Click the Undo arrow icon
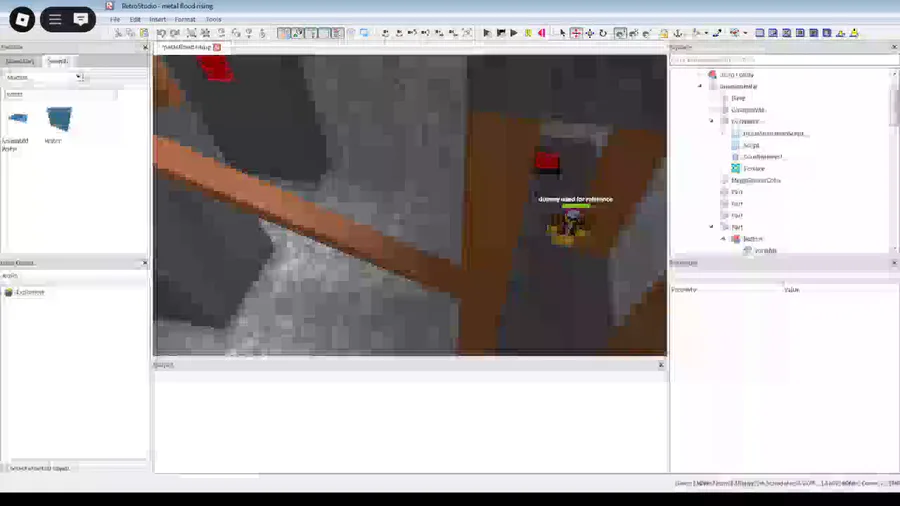The image size is (900, 506). click(x=161, y=33)
